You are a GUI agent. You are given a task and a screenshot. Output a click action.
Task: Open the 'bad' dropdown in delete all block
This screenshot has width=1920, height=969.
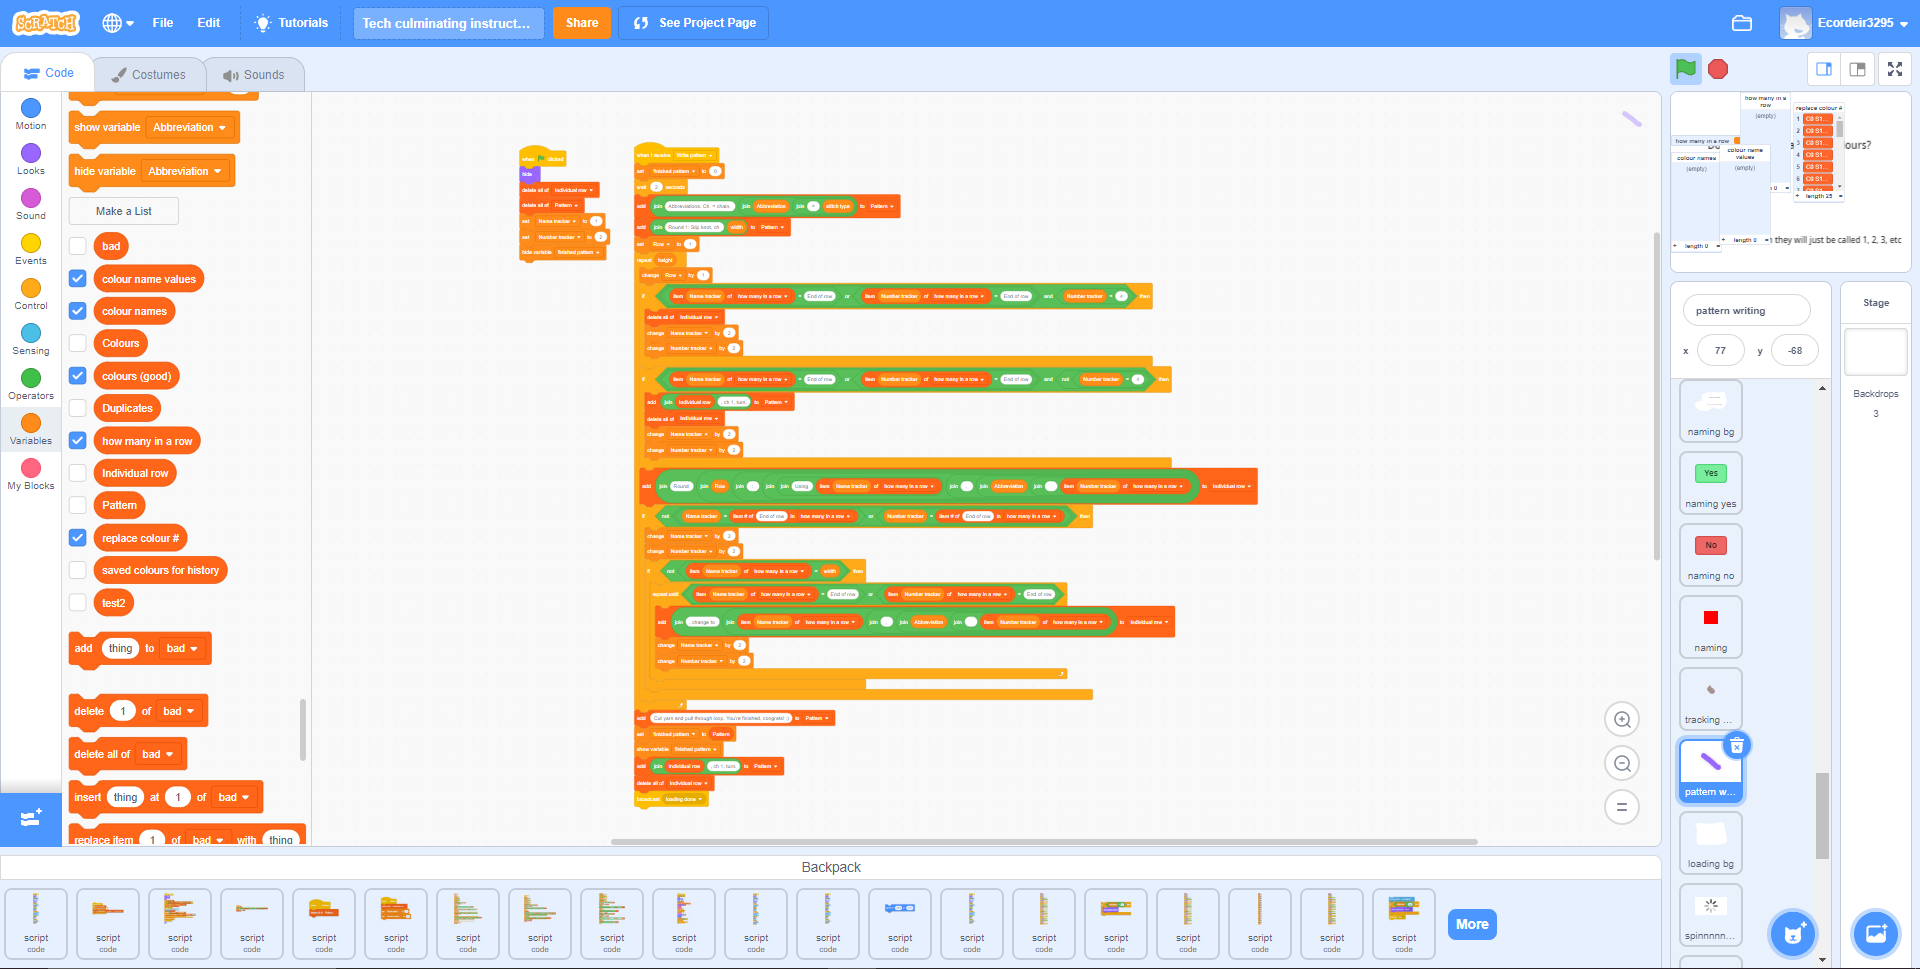coord(158,754)
